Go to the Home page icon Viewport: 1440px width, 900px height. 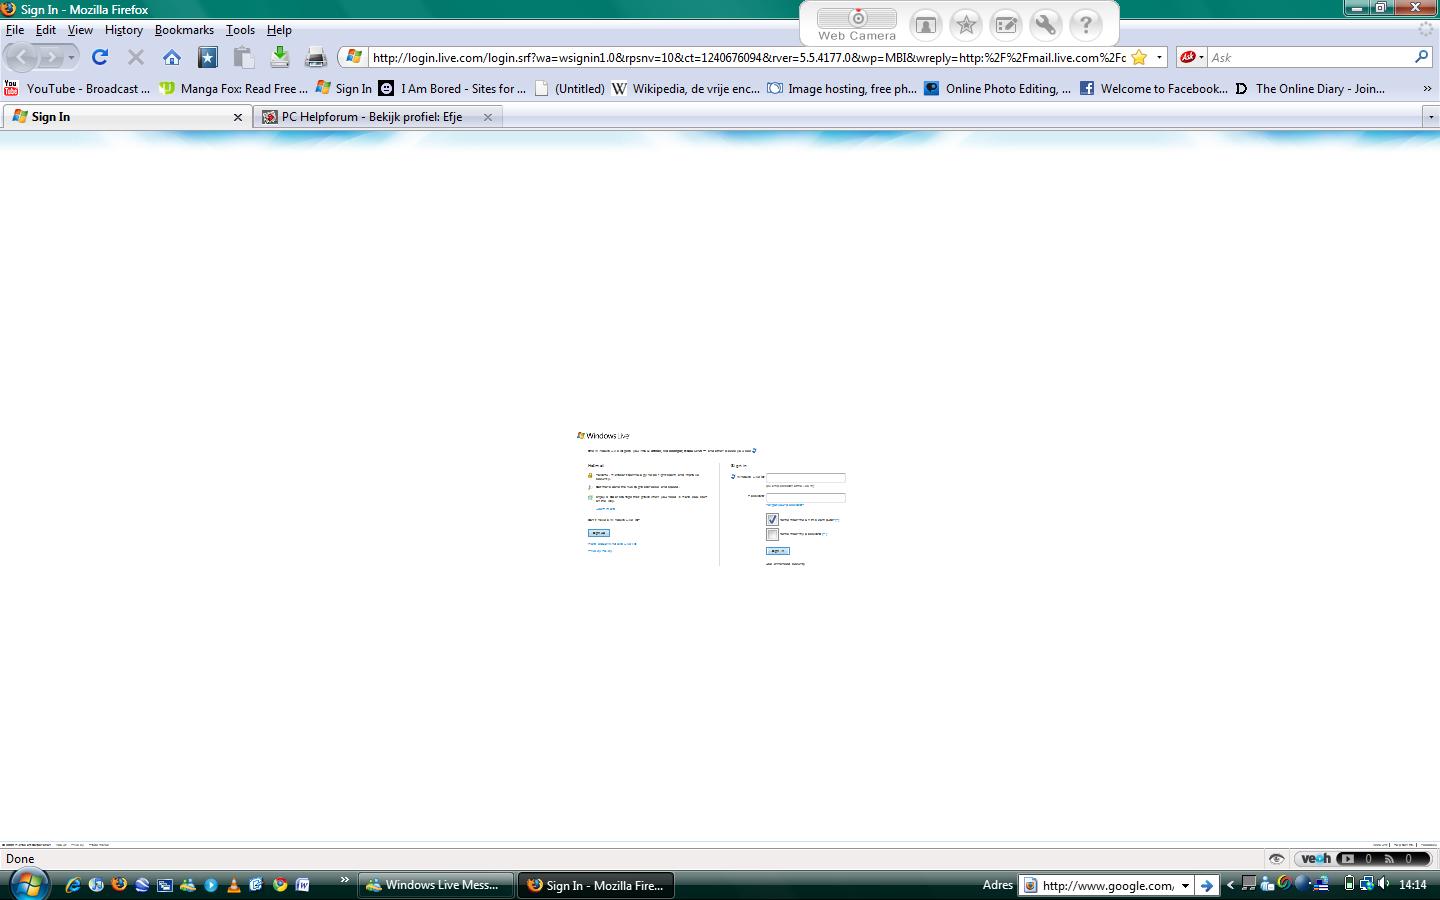[172, 57]
